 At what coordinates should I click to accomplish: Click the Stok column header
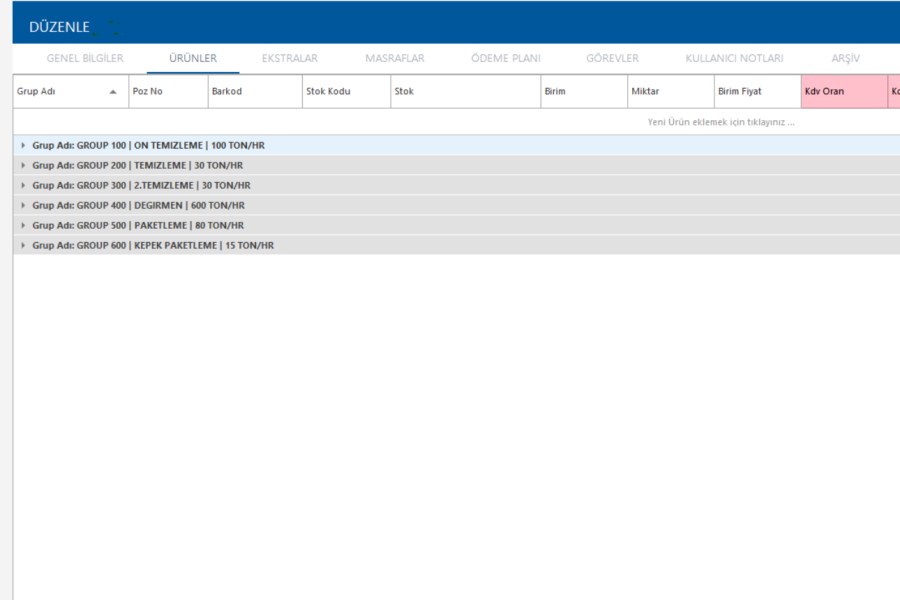[465, 91]
